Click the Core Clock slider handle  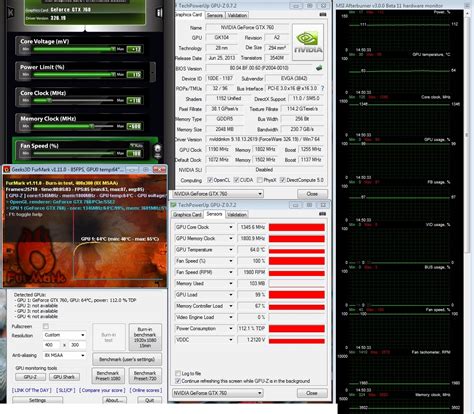pyautogui.click(x=49, y=100)
